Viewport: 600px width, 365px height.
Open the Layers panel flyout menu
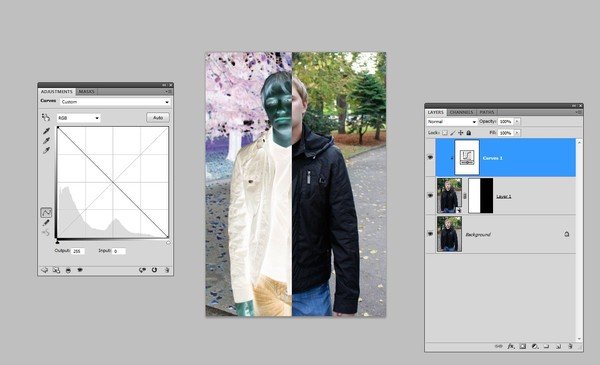578,112
